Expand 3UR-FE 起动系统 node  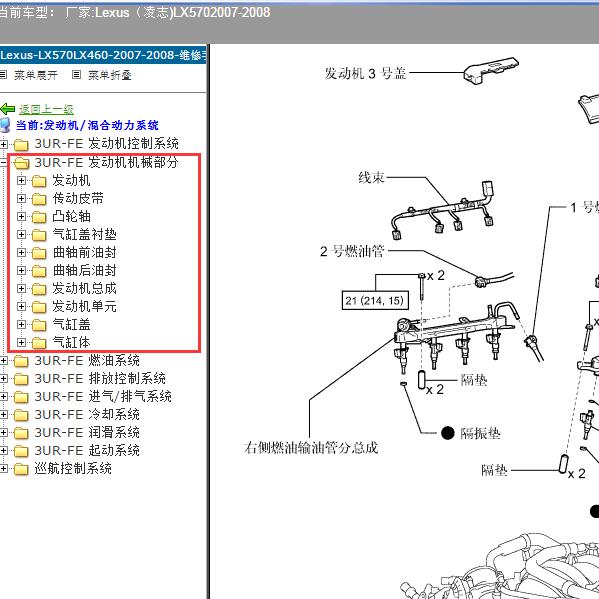tap(3, 450)
